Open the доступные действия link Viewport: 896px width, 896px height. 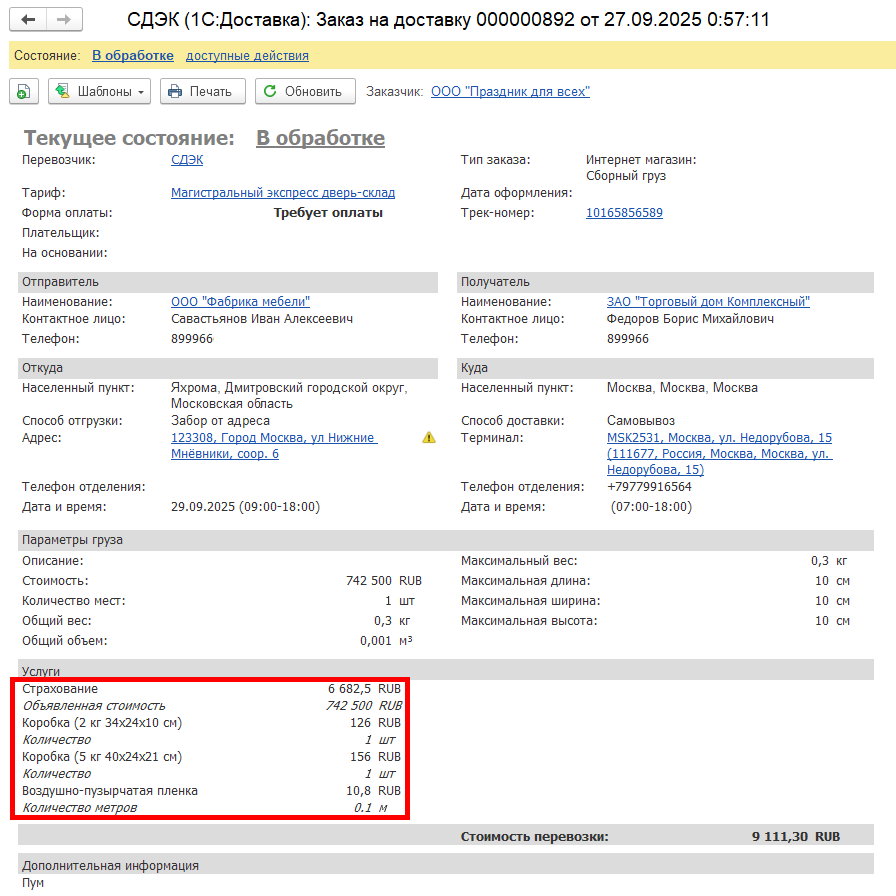click(x=247, y=56)
